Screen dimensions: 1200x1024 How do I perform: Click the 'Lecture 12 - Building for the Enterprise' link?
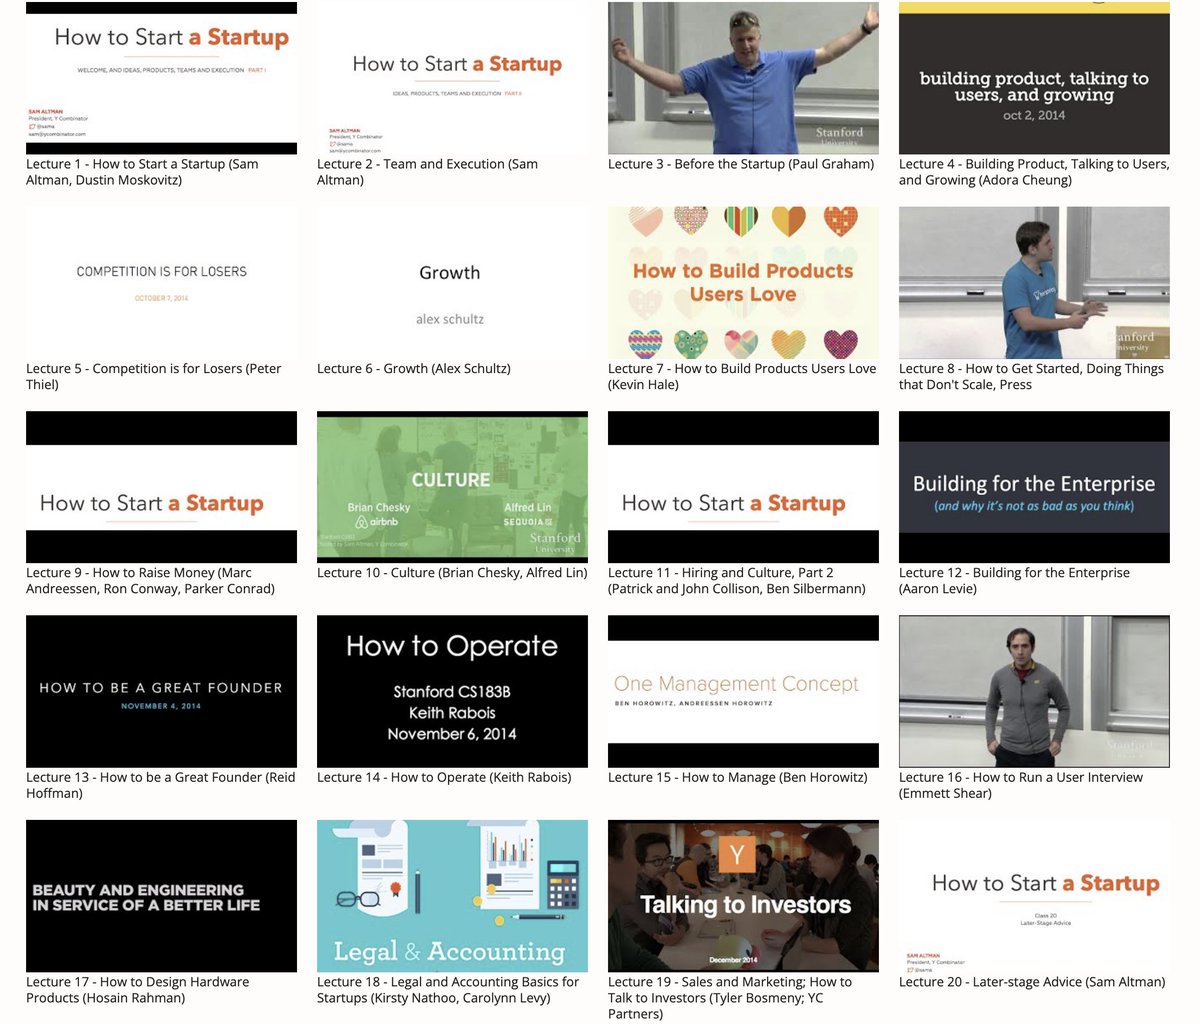[x=1014, y=581]
